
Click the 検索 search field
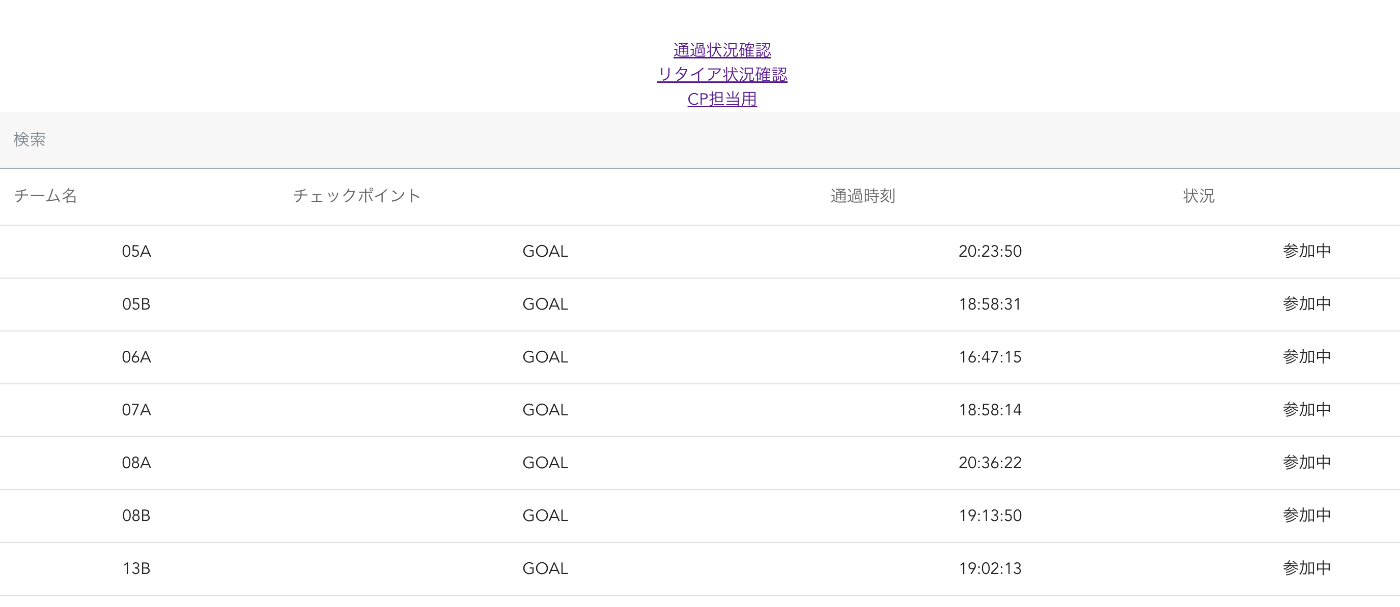click(700, 140)
